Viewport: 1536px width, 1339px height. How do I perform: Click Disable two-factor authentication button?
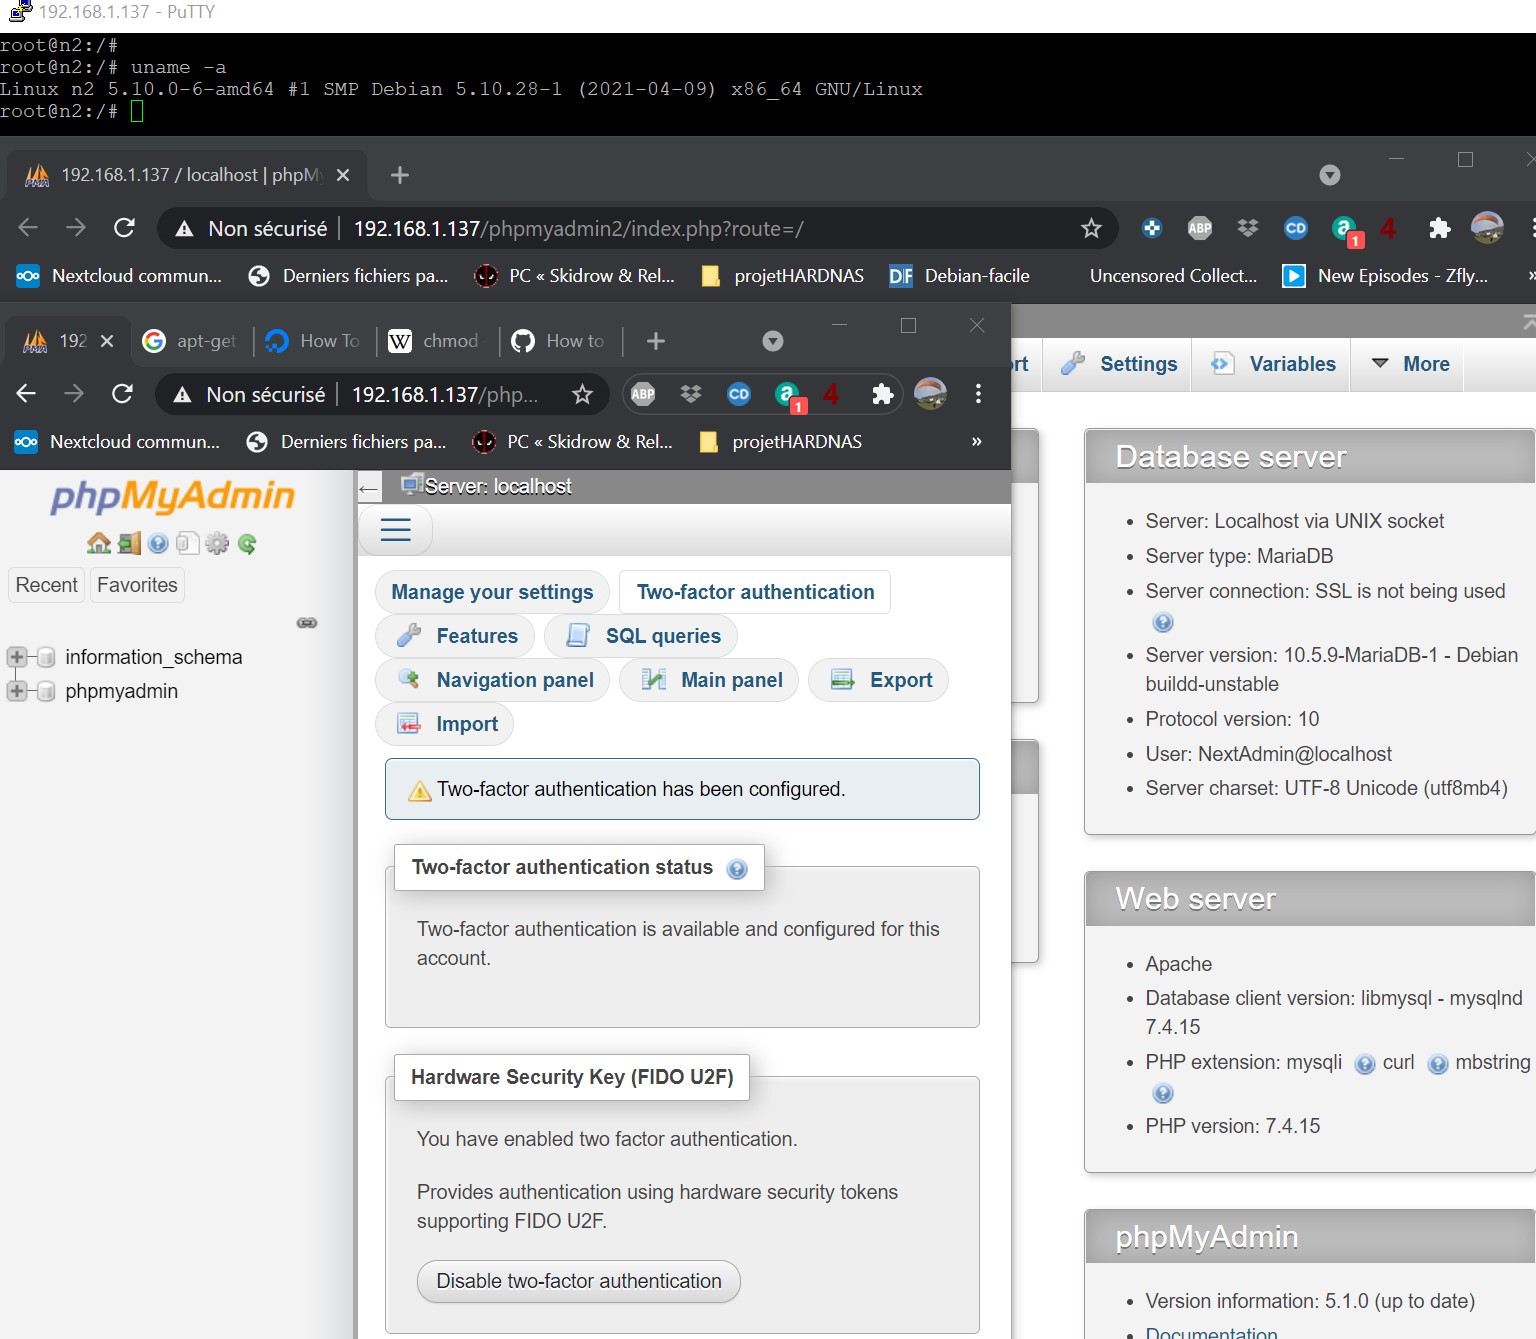(x=578, y=1281)
